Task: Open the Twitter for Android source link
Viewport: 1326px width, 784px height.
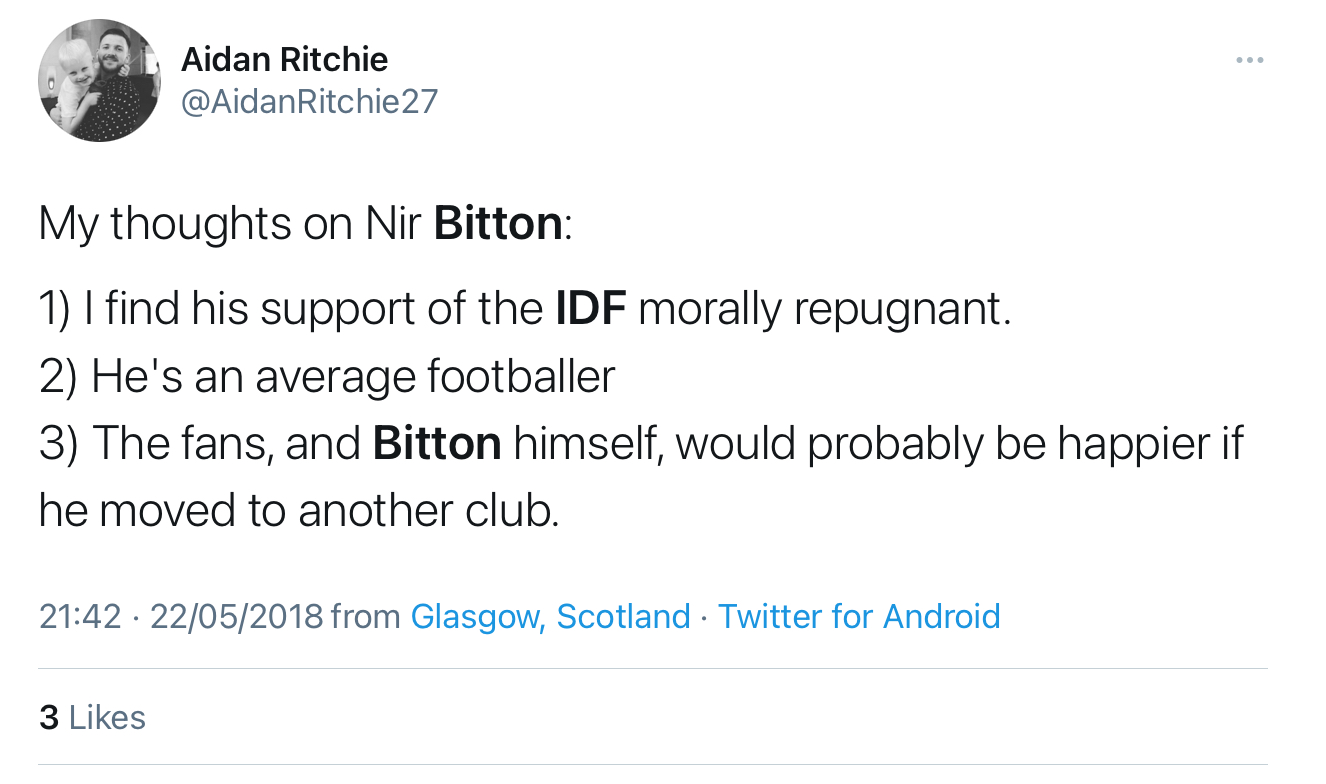Action: coord(859,616)
